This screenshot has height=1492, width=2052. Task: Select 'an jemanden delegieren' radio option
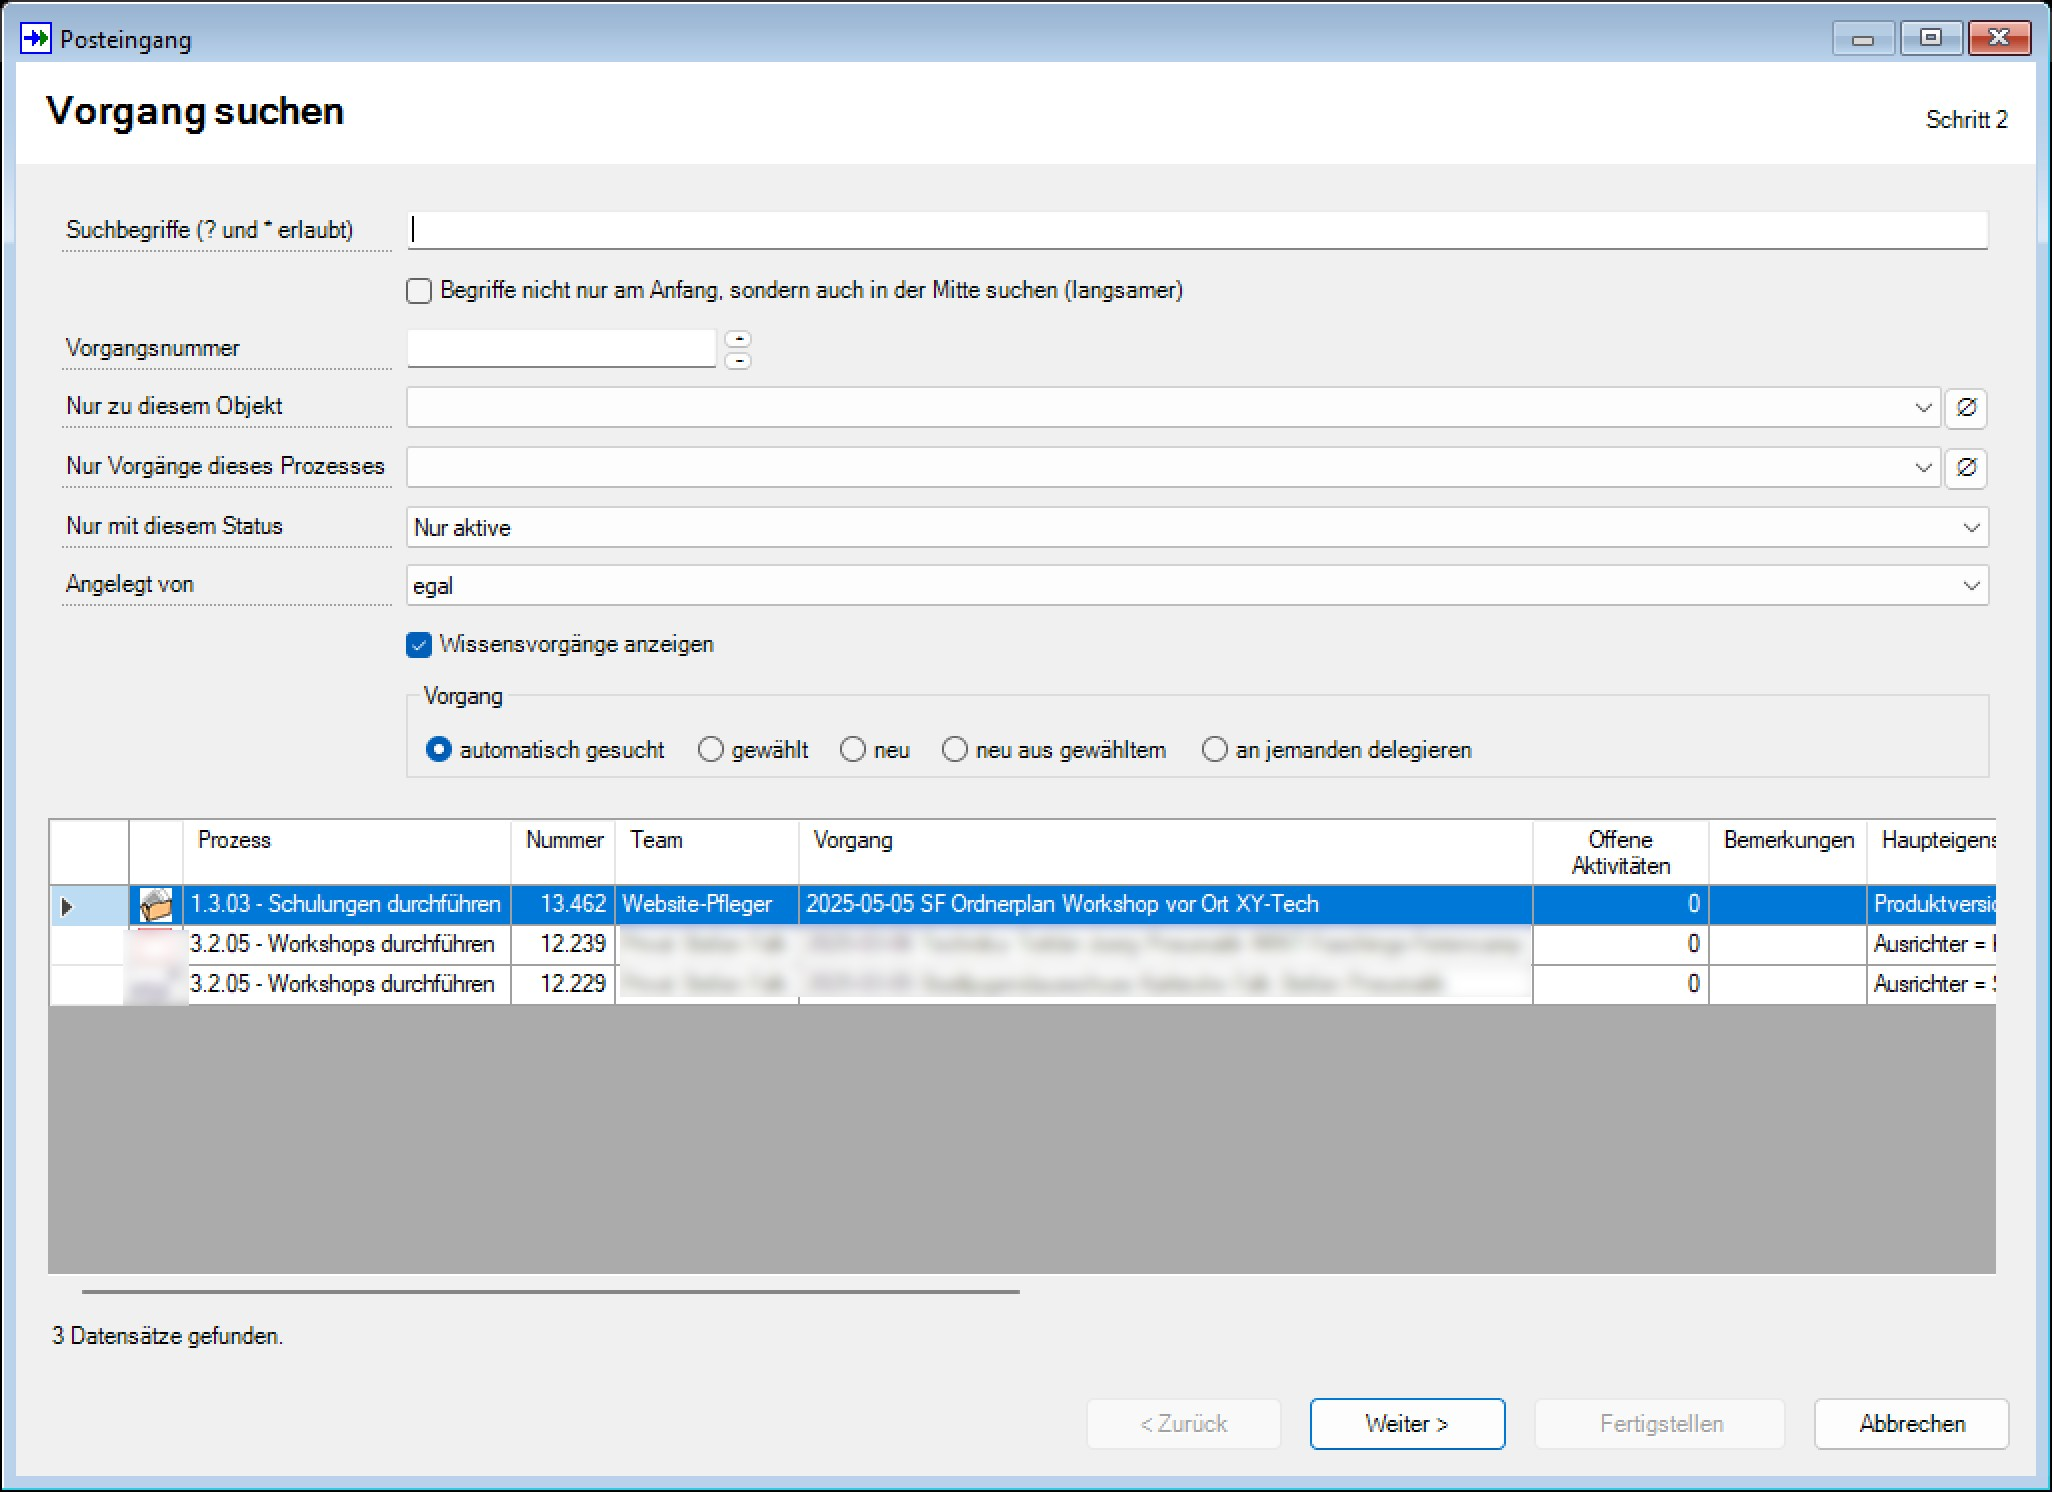pos(1215,750)
